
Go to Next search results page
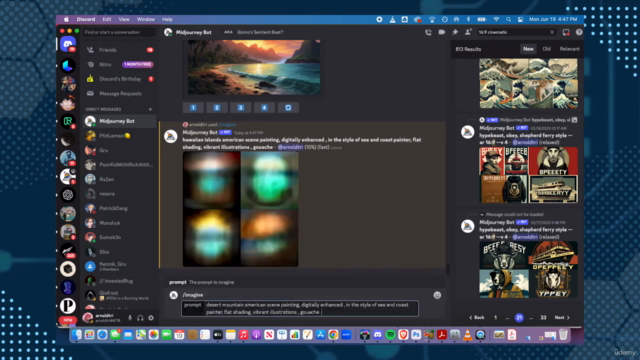[562, 318]
